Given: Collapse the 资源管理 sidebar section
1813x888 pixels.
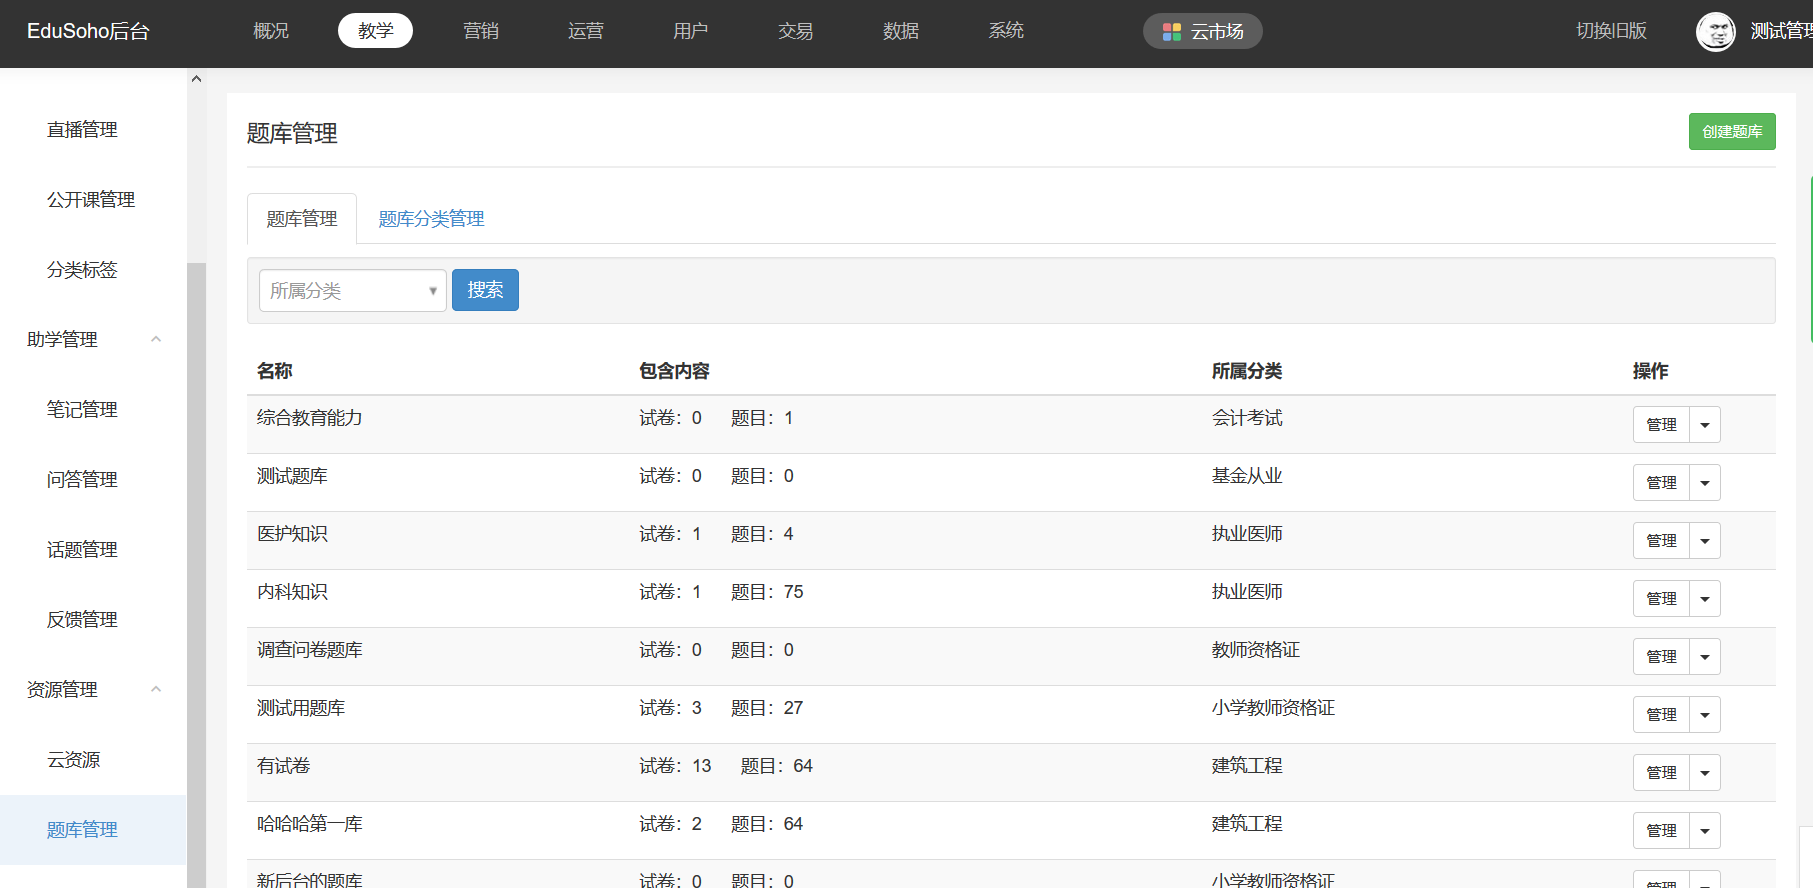Looking at the screenshot, I should click(x=156, y=689).
